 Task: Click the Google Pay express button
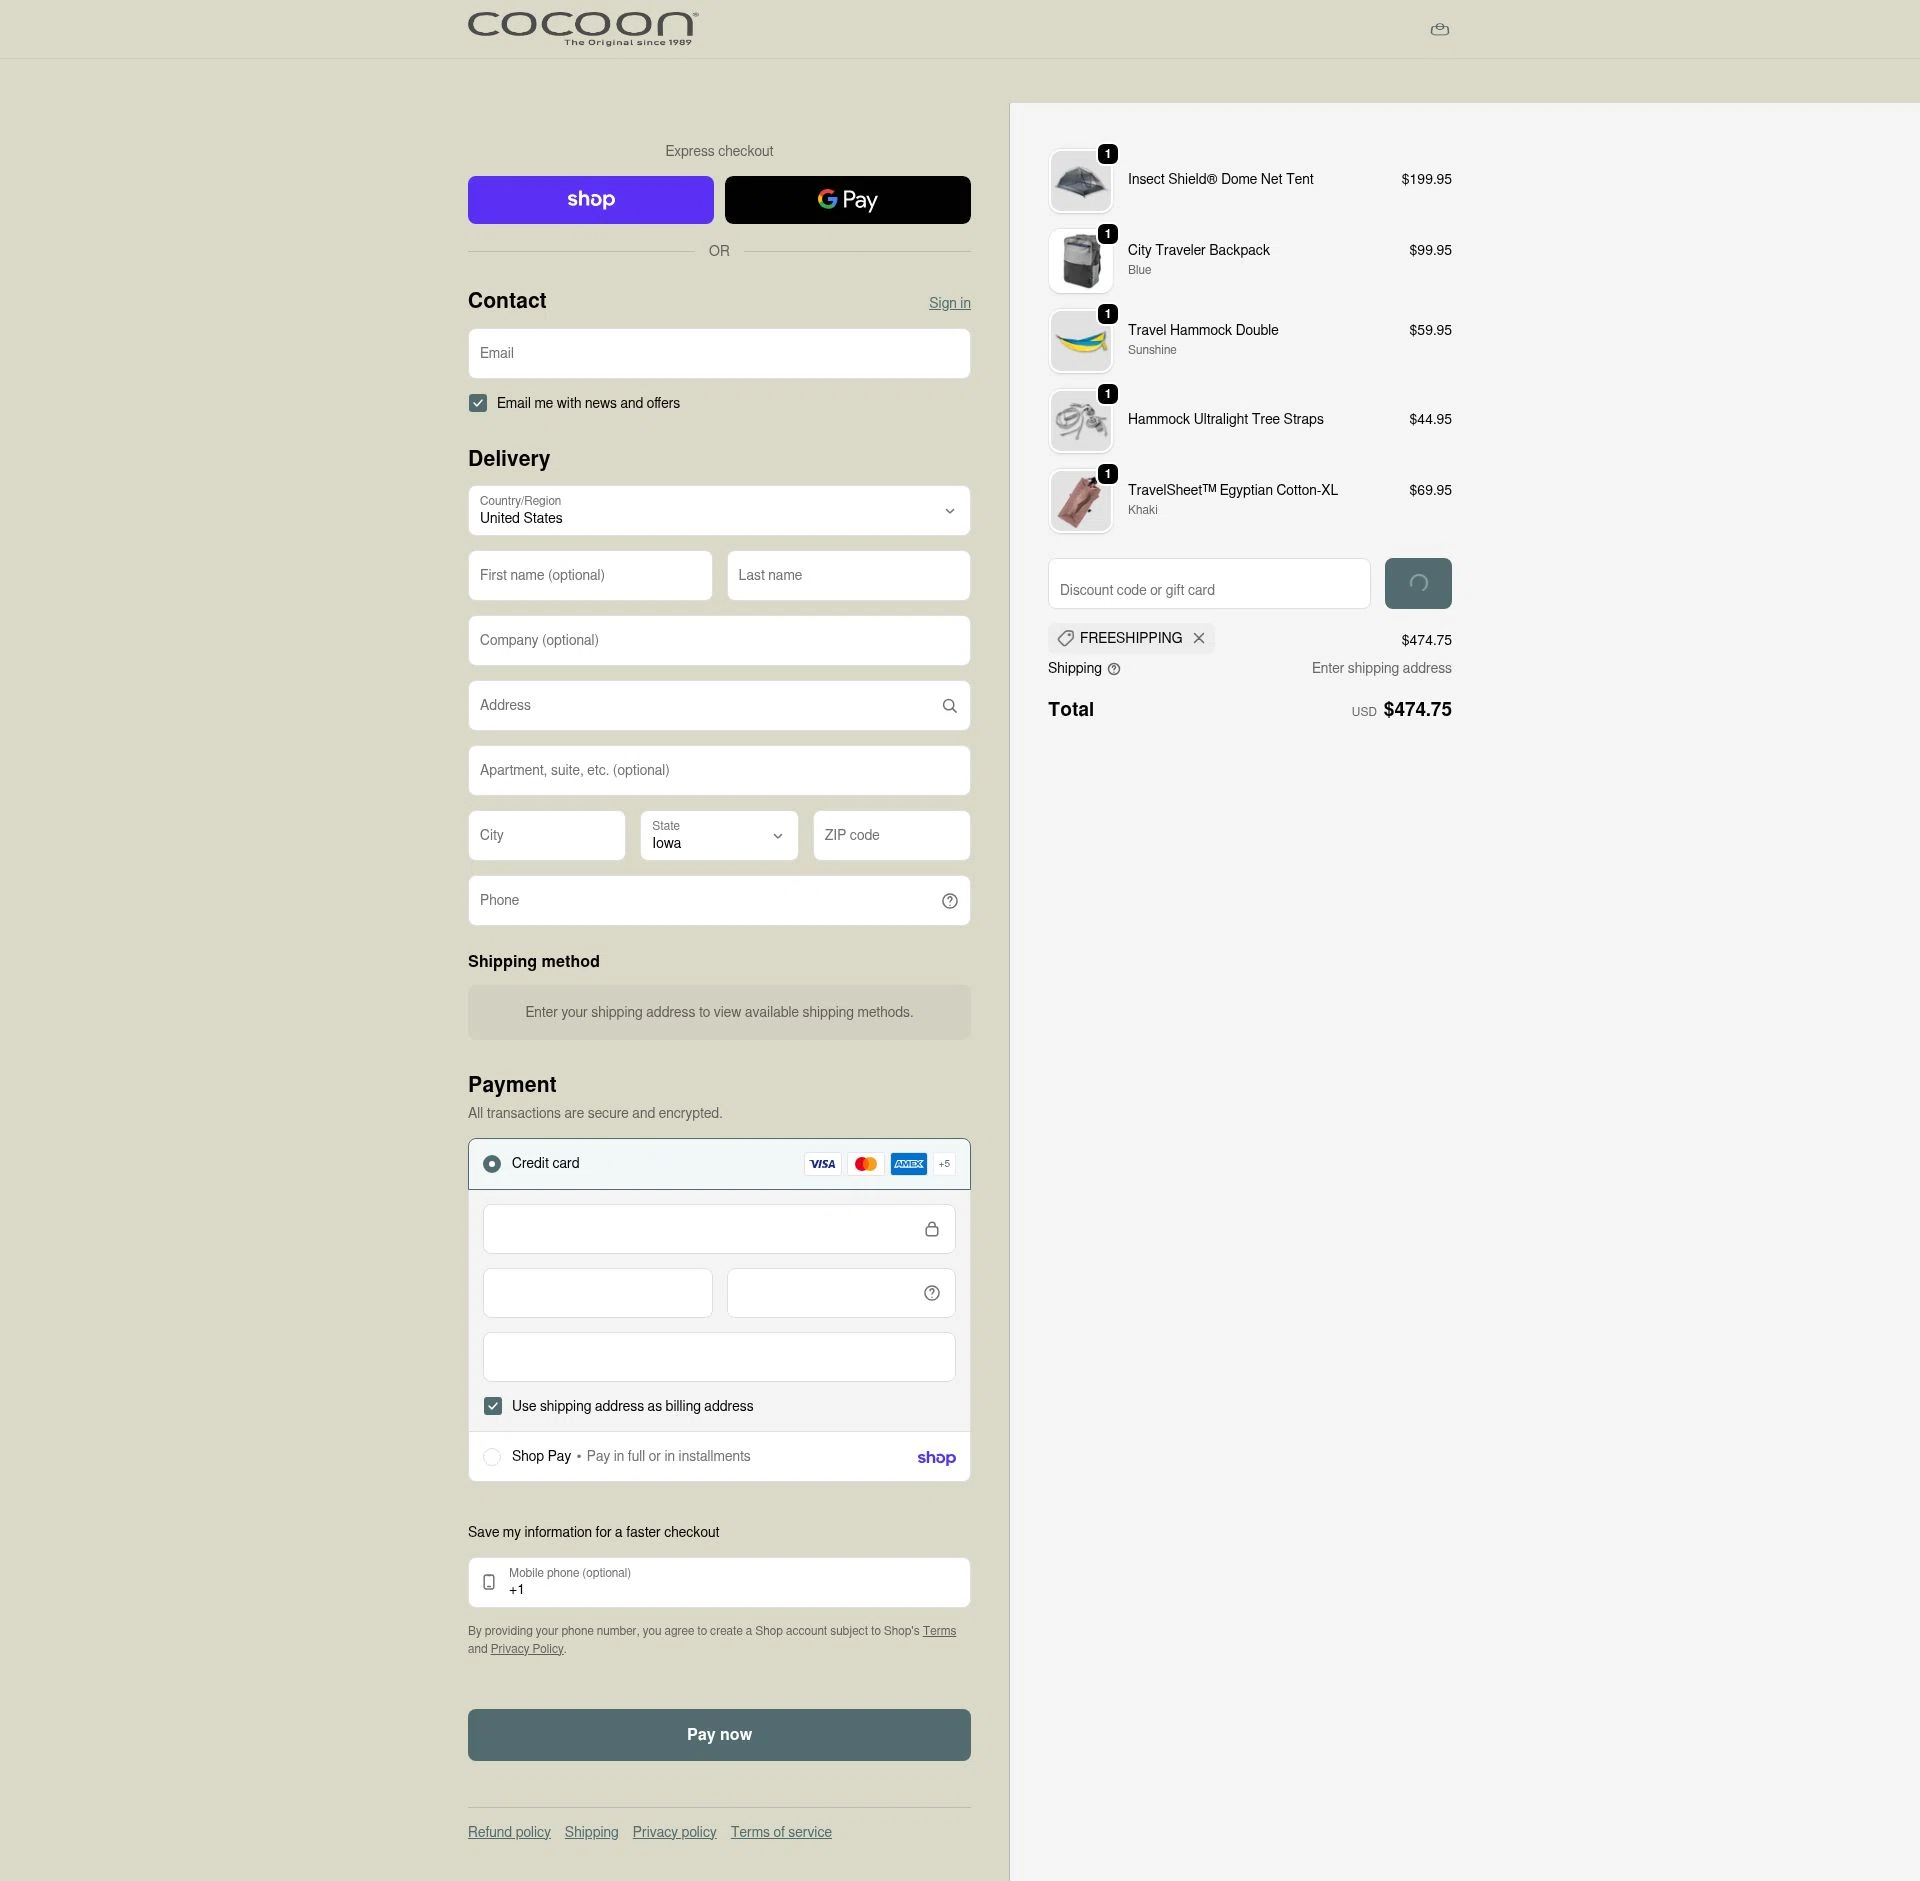pyautogui.click(x=847, y=200)
